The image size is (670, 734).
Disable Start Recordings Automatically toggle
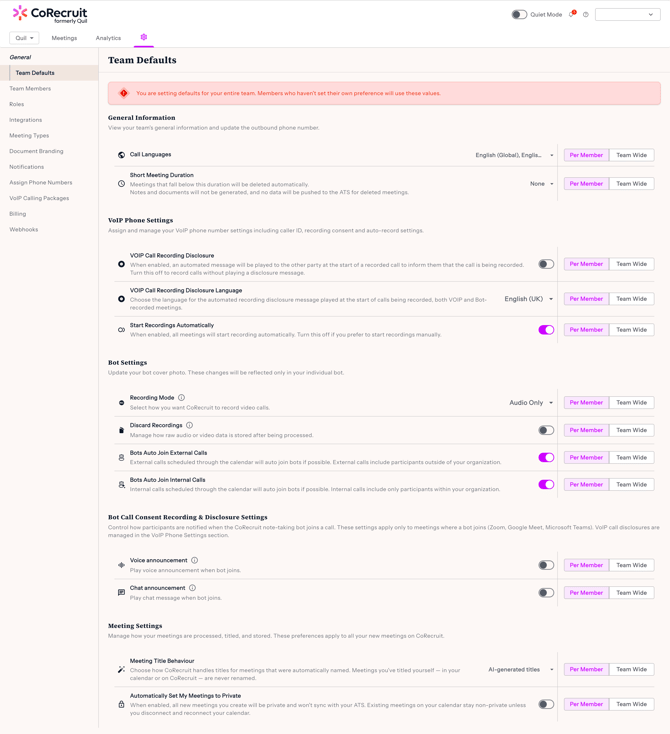coord(546,330)
